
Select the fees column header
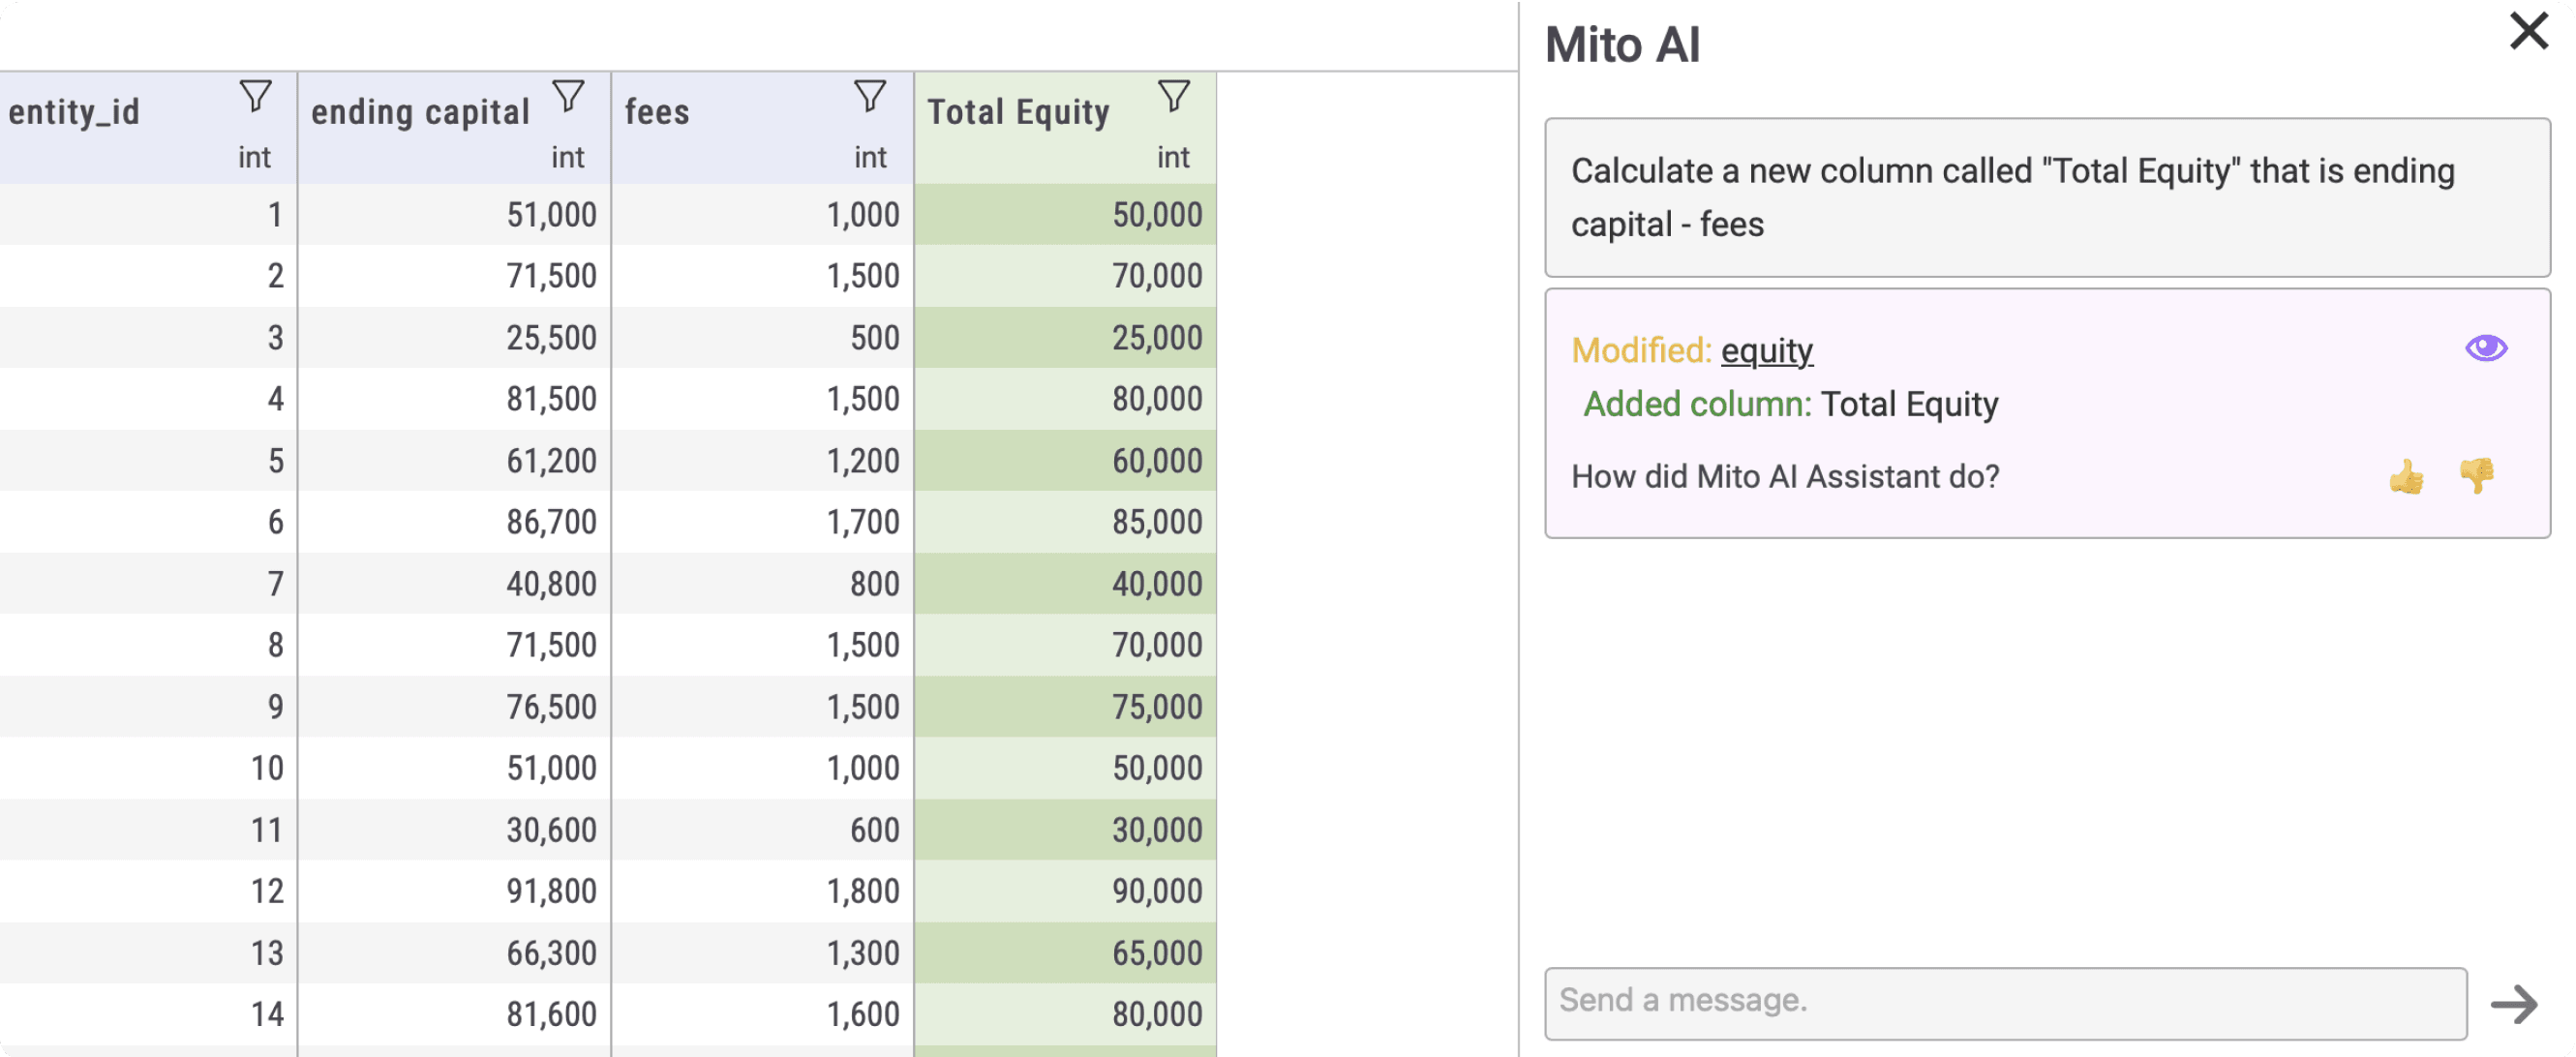[657, 112]
